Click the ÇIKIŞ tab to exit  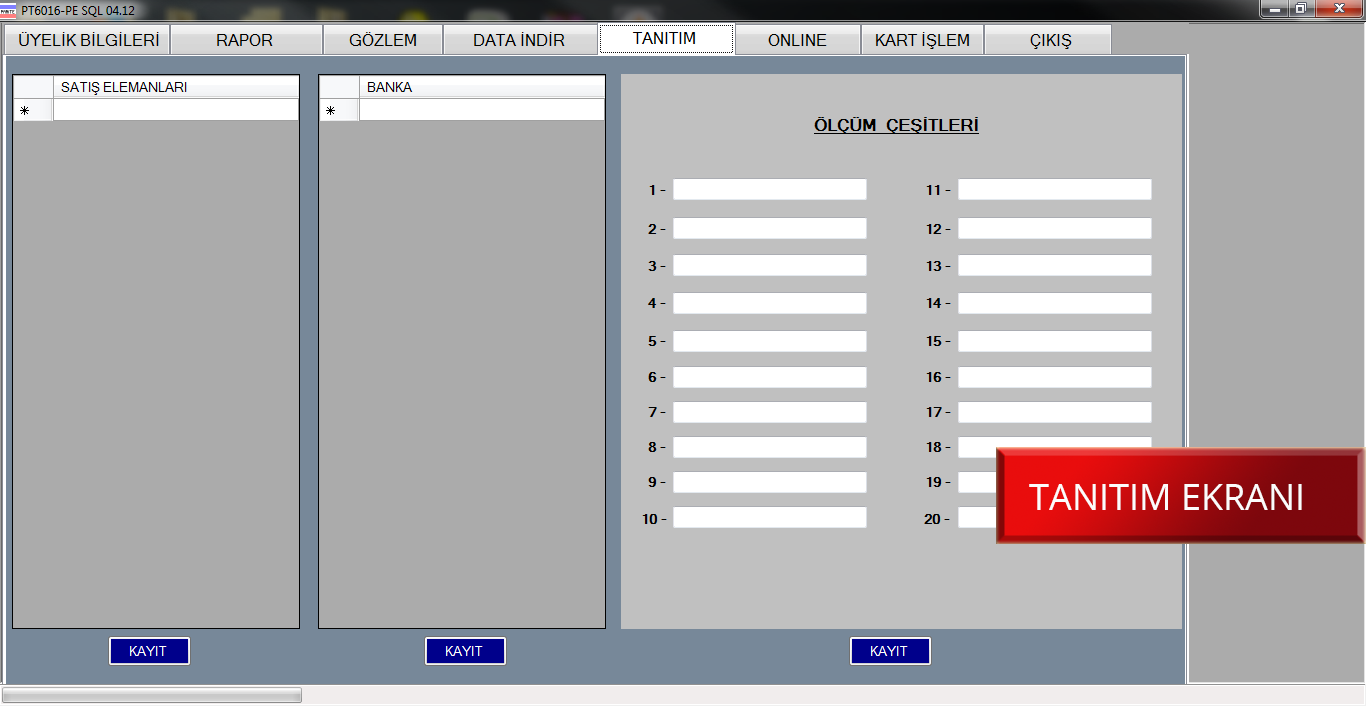[1049, 40]
